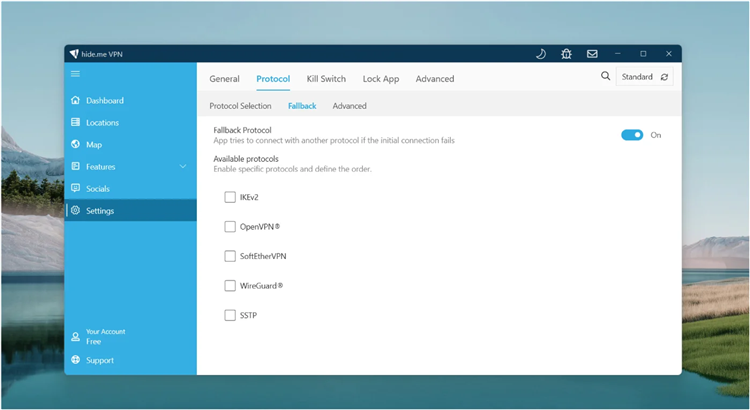
Task: Click the SSTP protocol label
Action: tap(248, 315)
